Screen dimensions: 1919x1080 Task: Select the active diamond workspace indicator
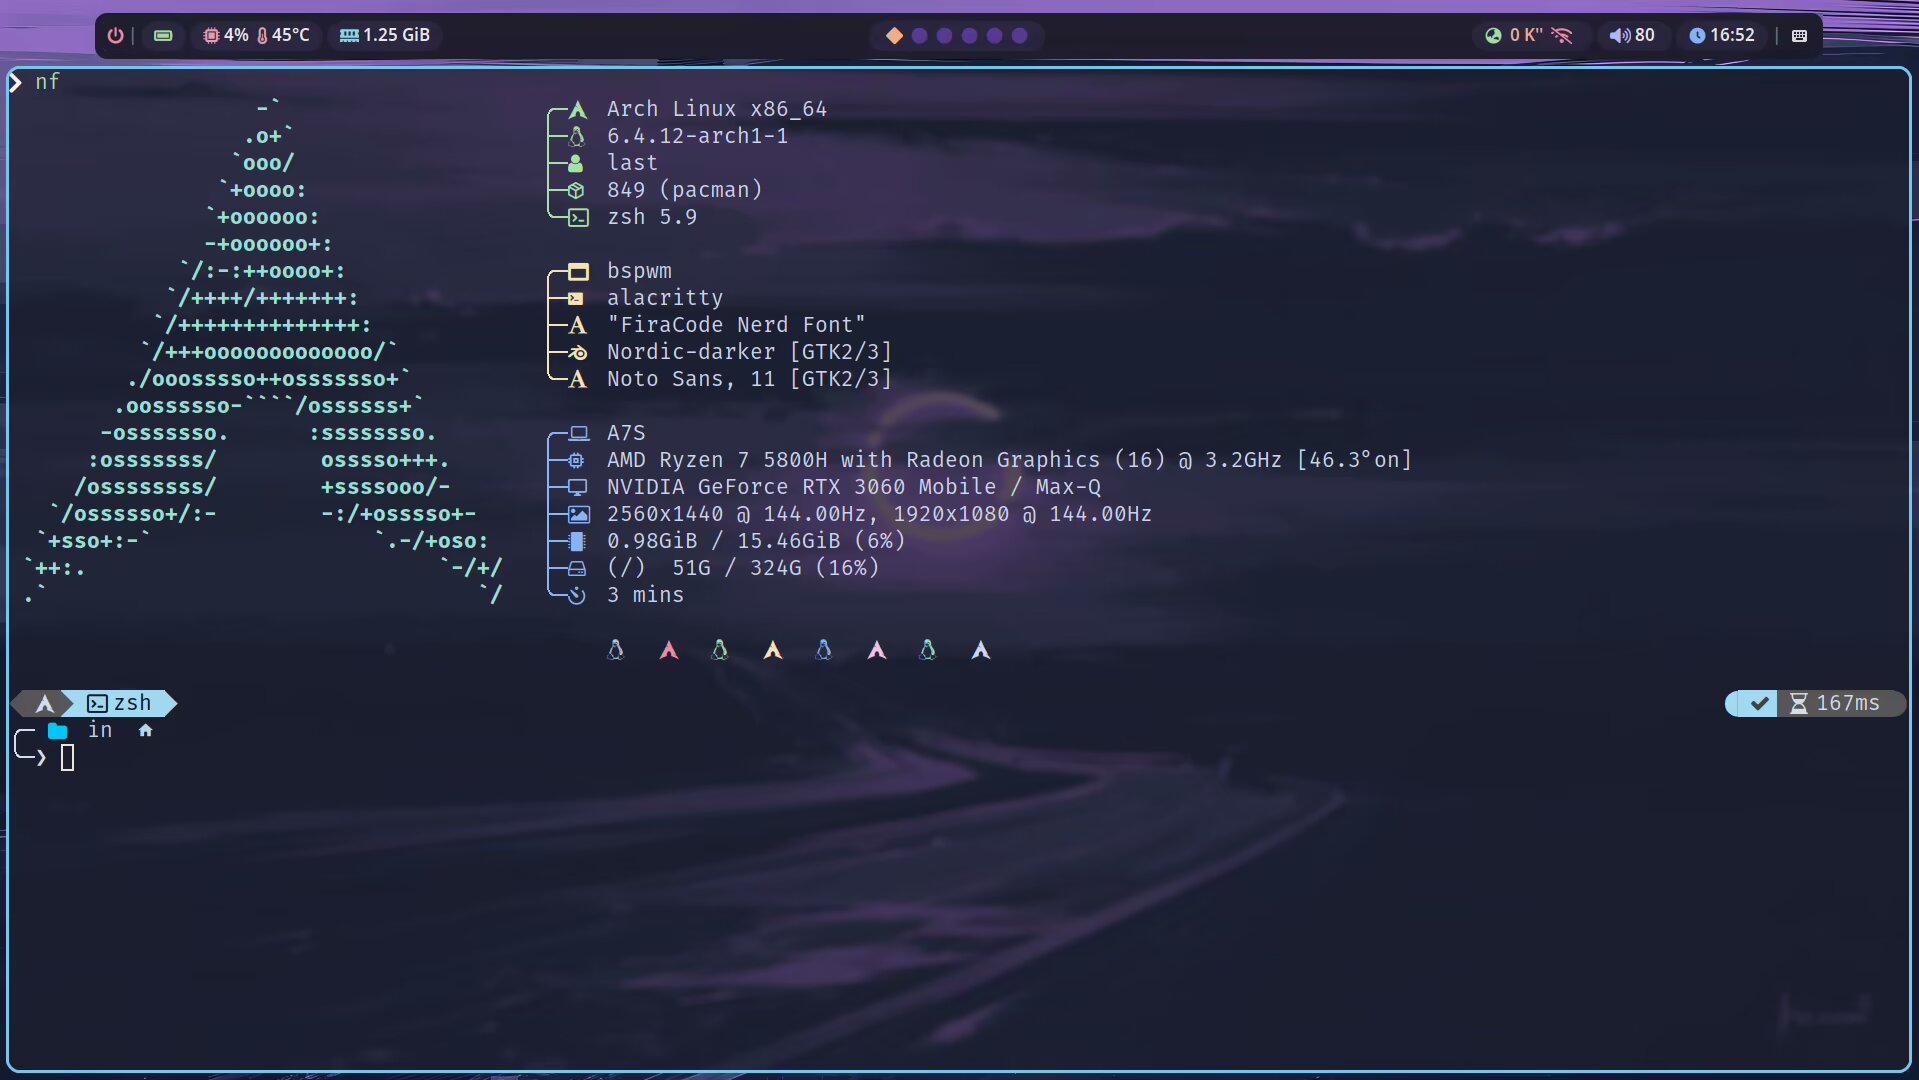click(x=894, y=36)
